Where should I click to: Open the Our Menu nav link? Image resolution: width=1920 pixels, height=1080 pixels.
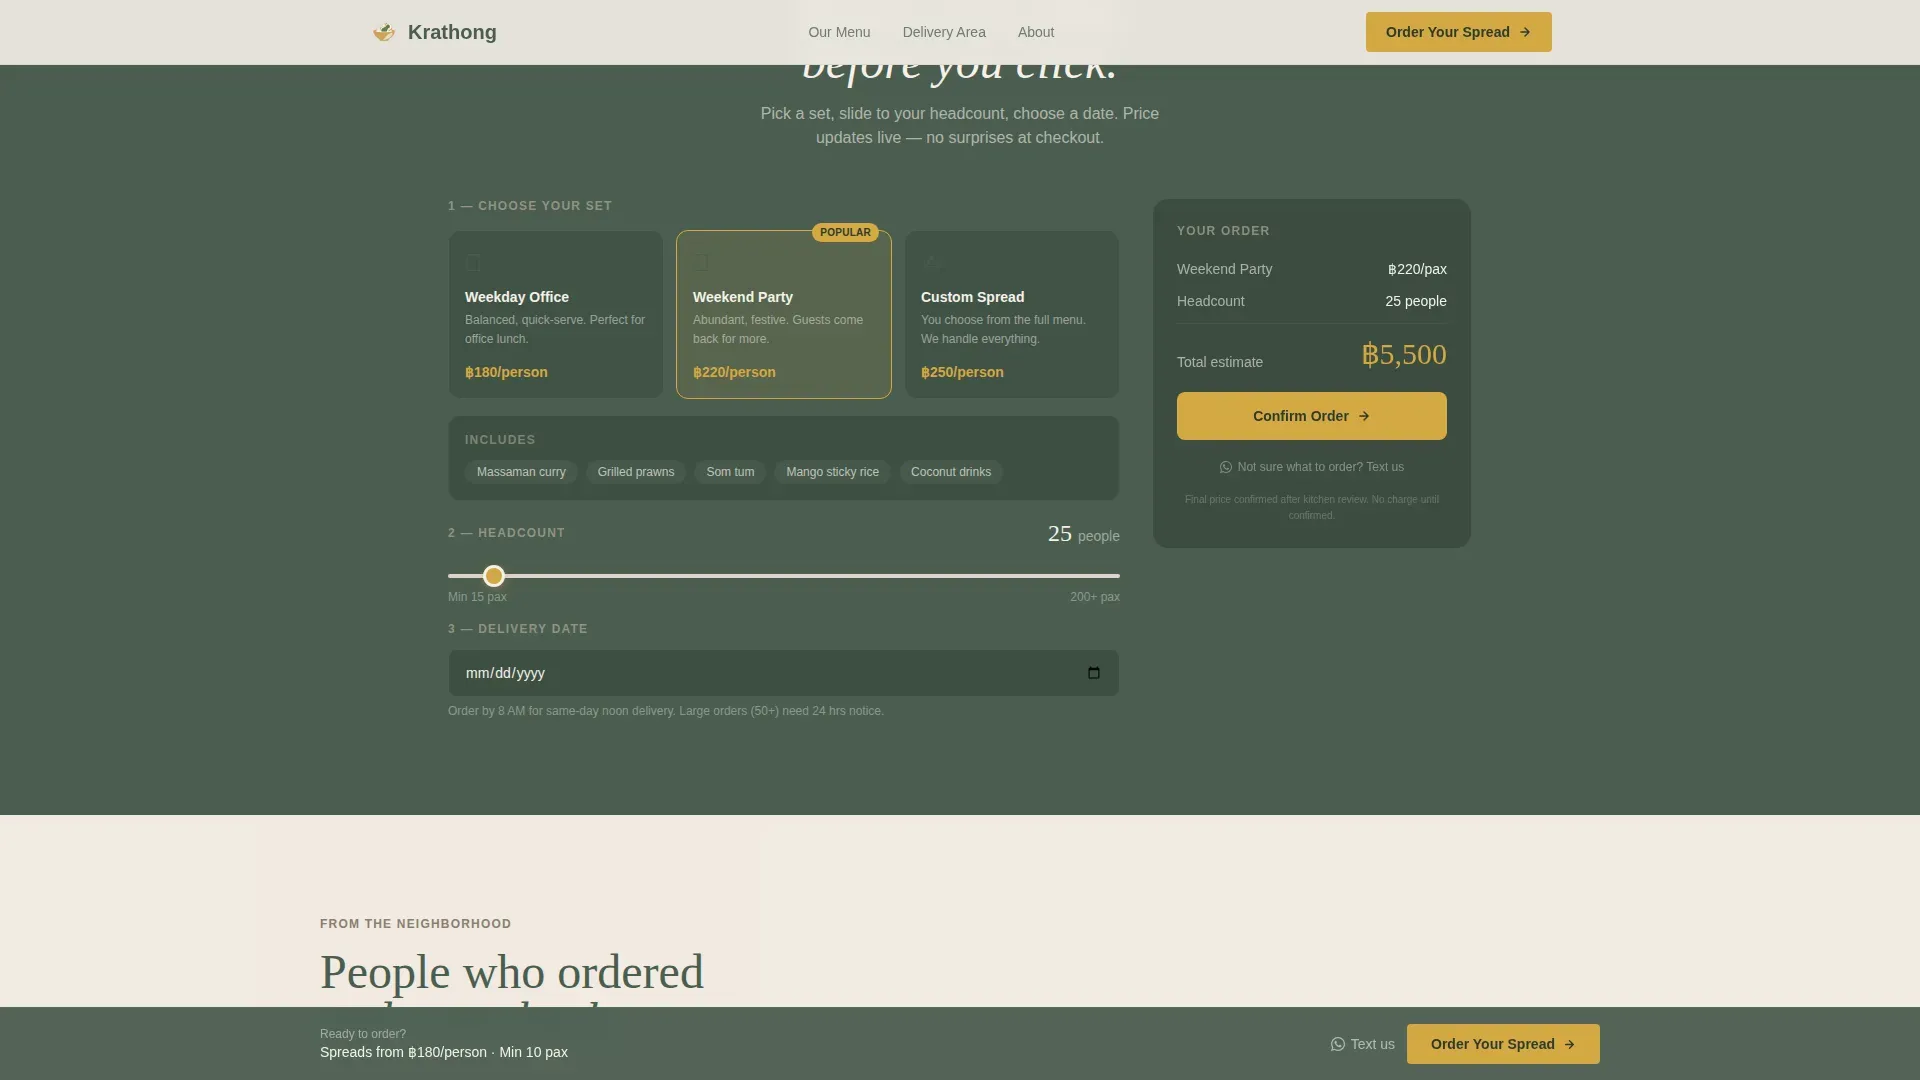pyautogui.click(x=839, y=32)
